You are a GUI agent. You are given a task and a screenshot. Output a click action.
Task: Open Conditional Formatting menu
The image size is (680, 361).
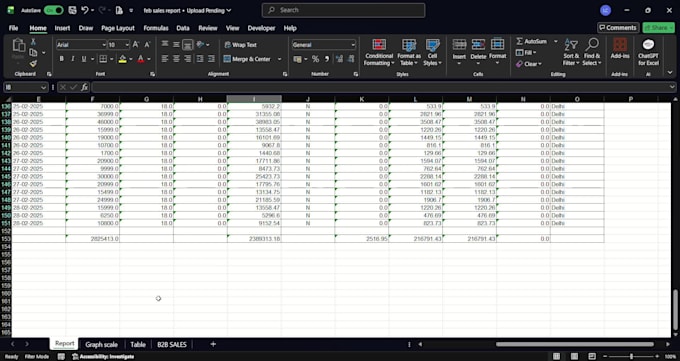point(379,52)
